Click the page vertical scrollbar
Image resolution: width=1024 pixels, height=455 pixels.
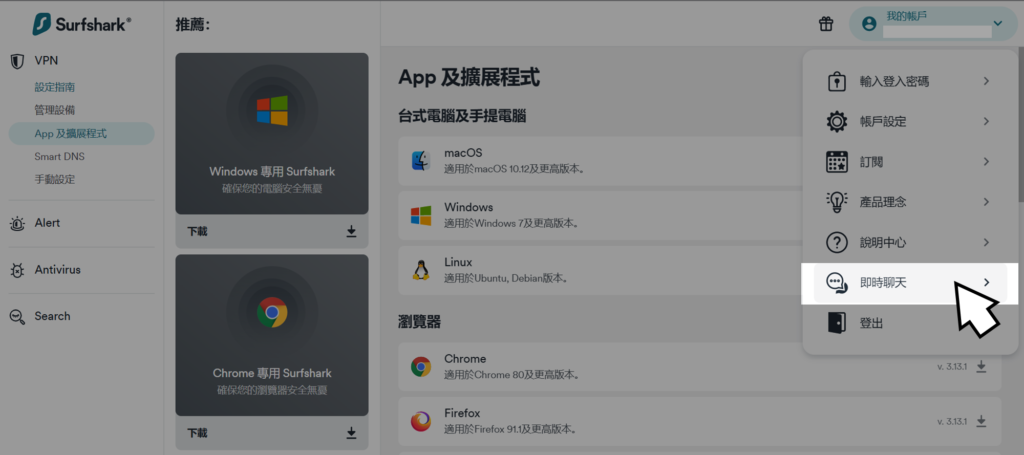pos(1020,124)
